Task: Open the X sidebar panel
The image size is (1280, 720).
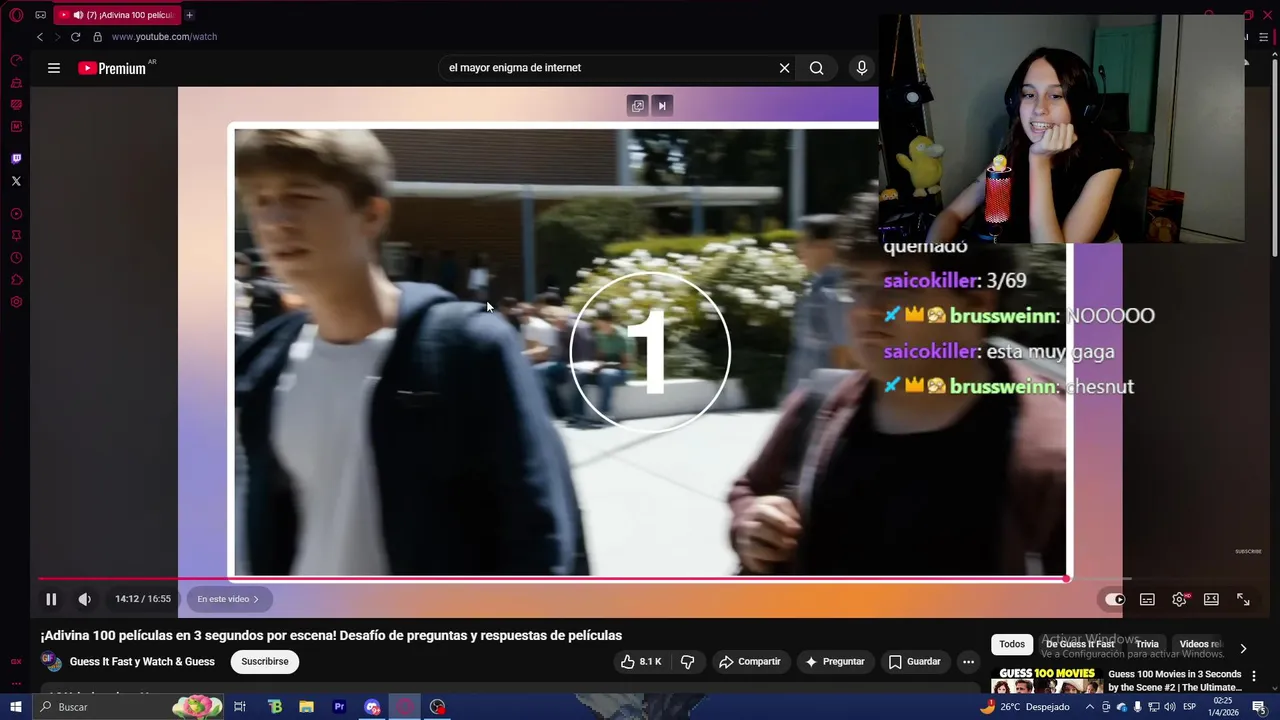Action: tap(16, 181)
